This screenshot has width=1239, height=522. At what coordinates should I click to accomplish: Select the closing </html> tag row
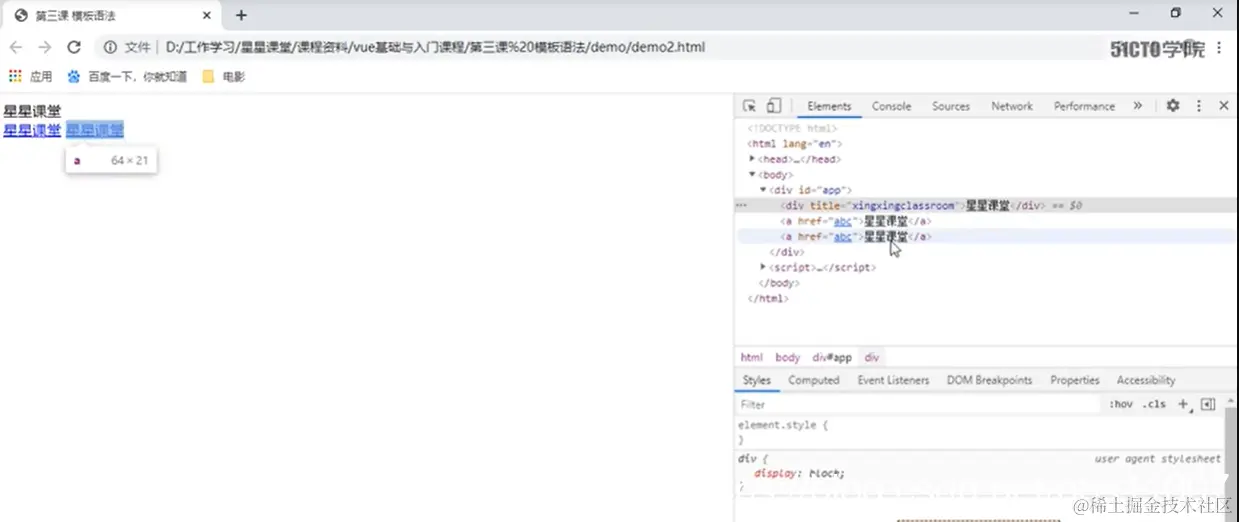coord(768,298)
